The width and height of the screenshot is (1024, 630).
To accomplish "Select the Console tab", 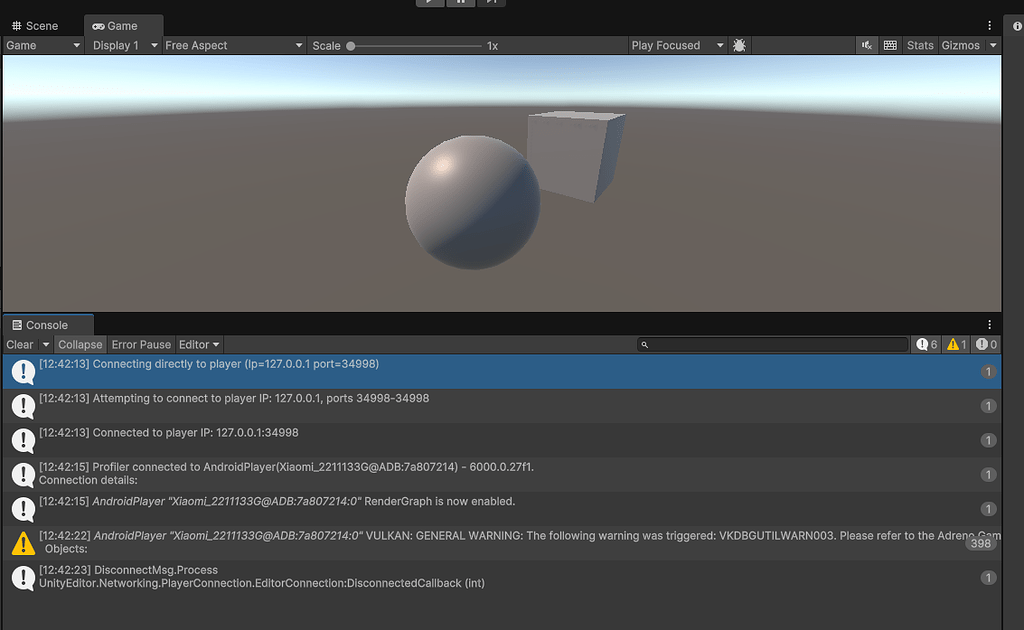I will pos(45,325).
